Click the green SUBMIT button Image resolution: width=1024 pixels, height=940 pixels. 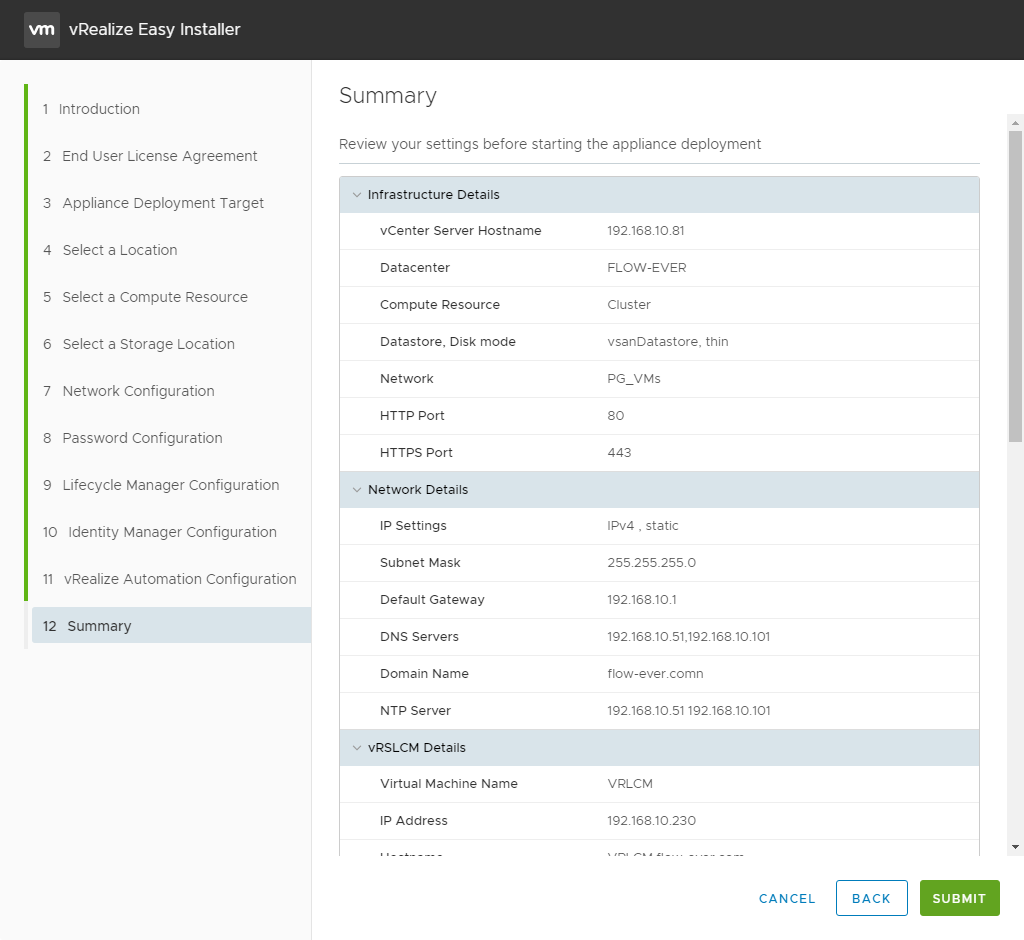(959, 898)
